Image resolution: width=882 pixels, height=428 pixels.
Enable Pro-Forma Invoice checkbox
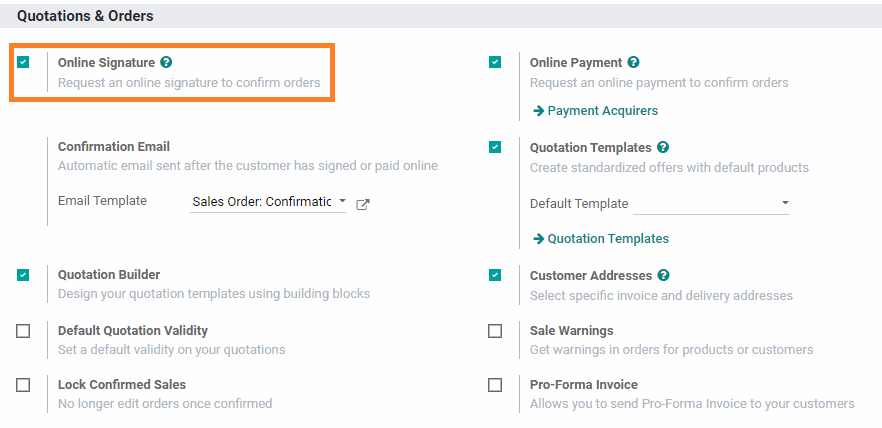click(495, 385)
